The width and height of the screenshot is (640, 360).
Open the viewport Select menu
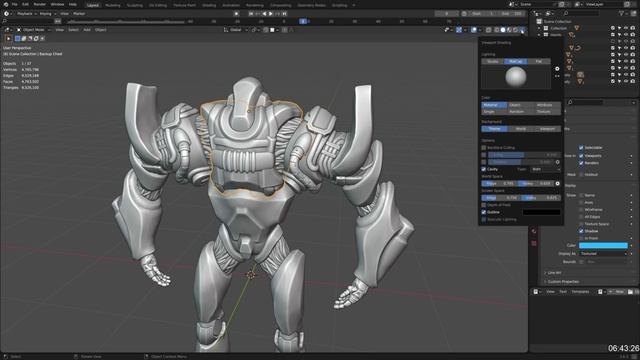[73, 30]
